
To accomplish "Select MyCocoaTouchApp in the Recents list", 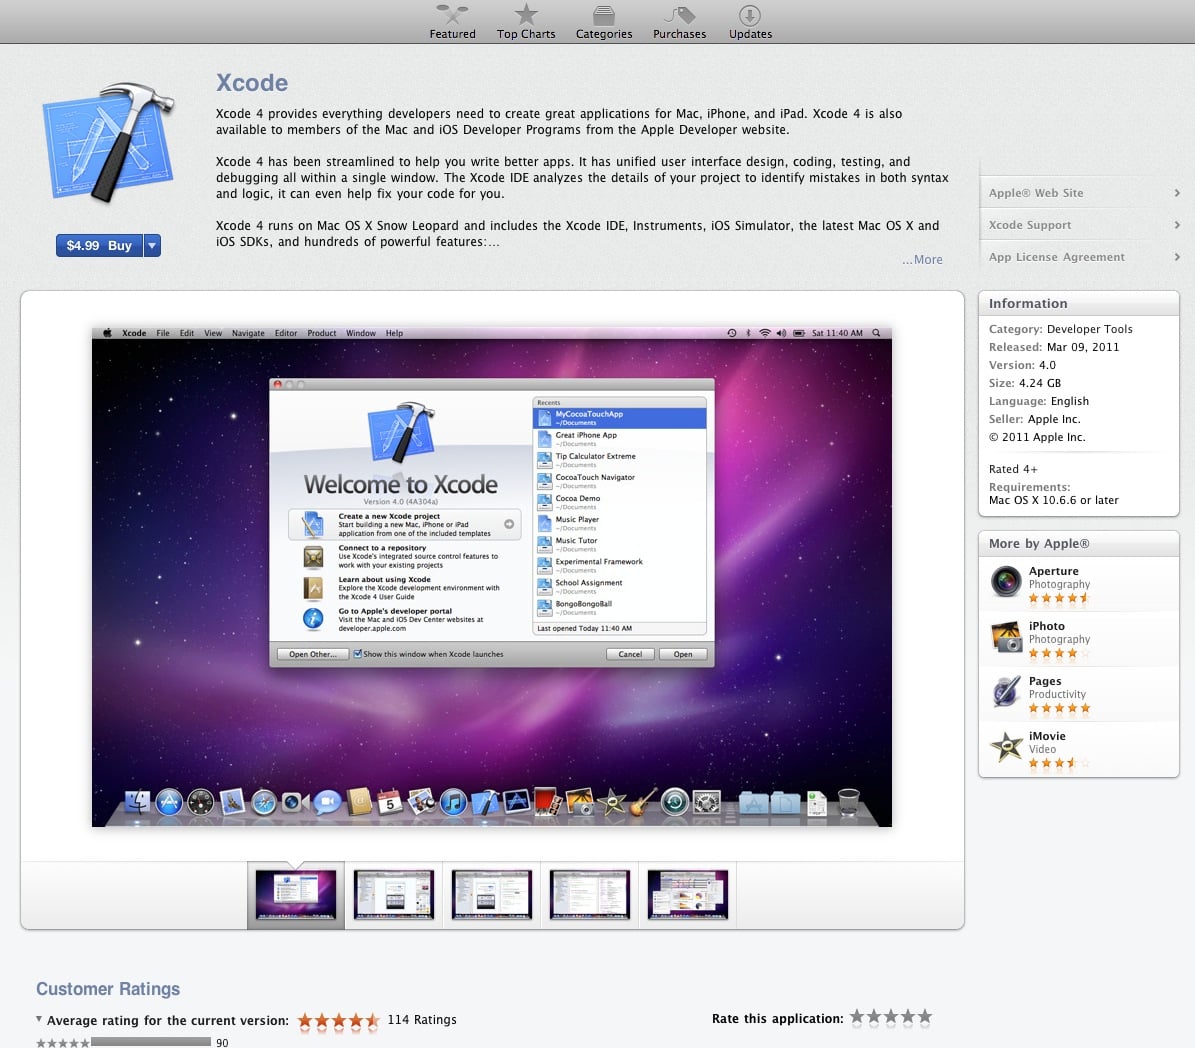I will tap(620, 418).
